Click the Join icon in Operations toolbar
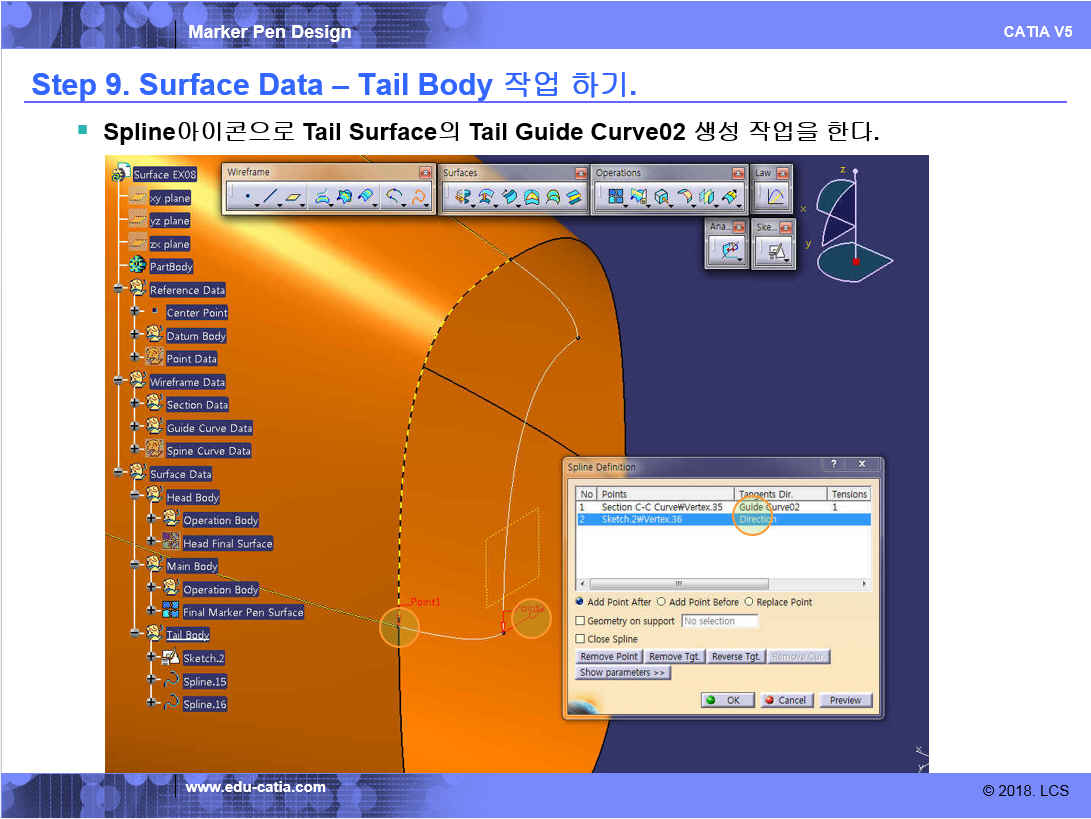The image size is (1091, 819). 617,197
